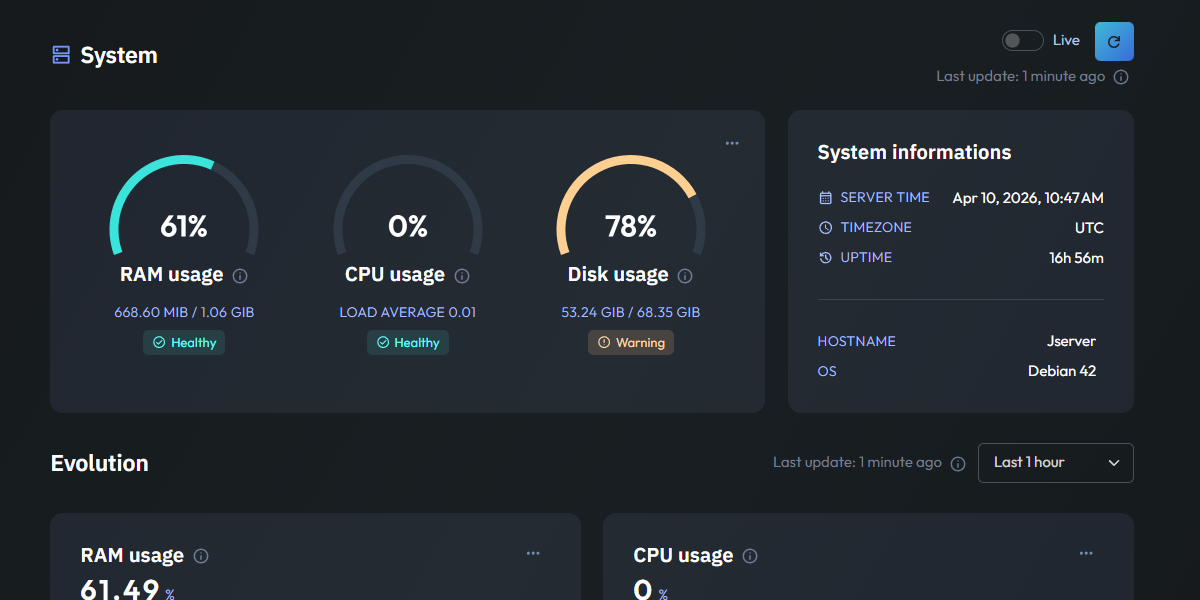Click the uptime value 16h 56m
Viewport: 1200px width, 600px height.
pos(1076,258)
